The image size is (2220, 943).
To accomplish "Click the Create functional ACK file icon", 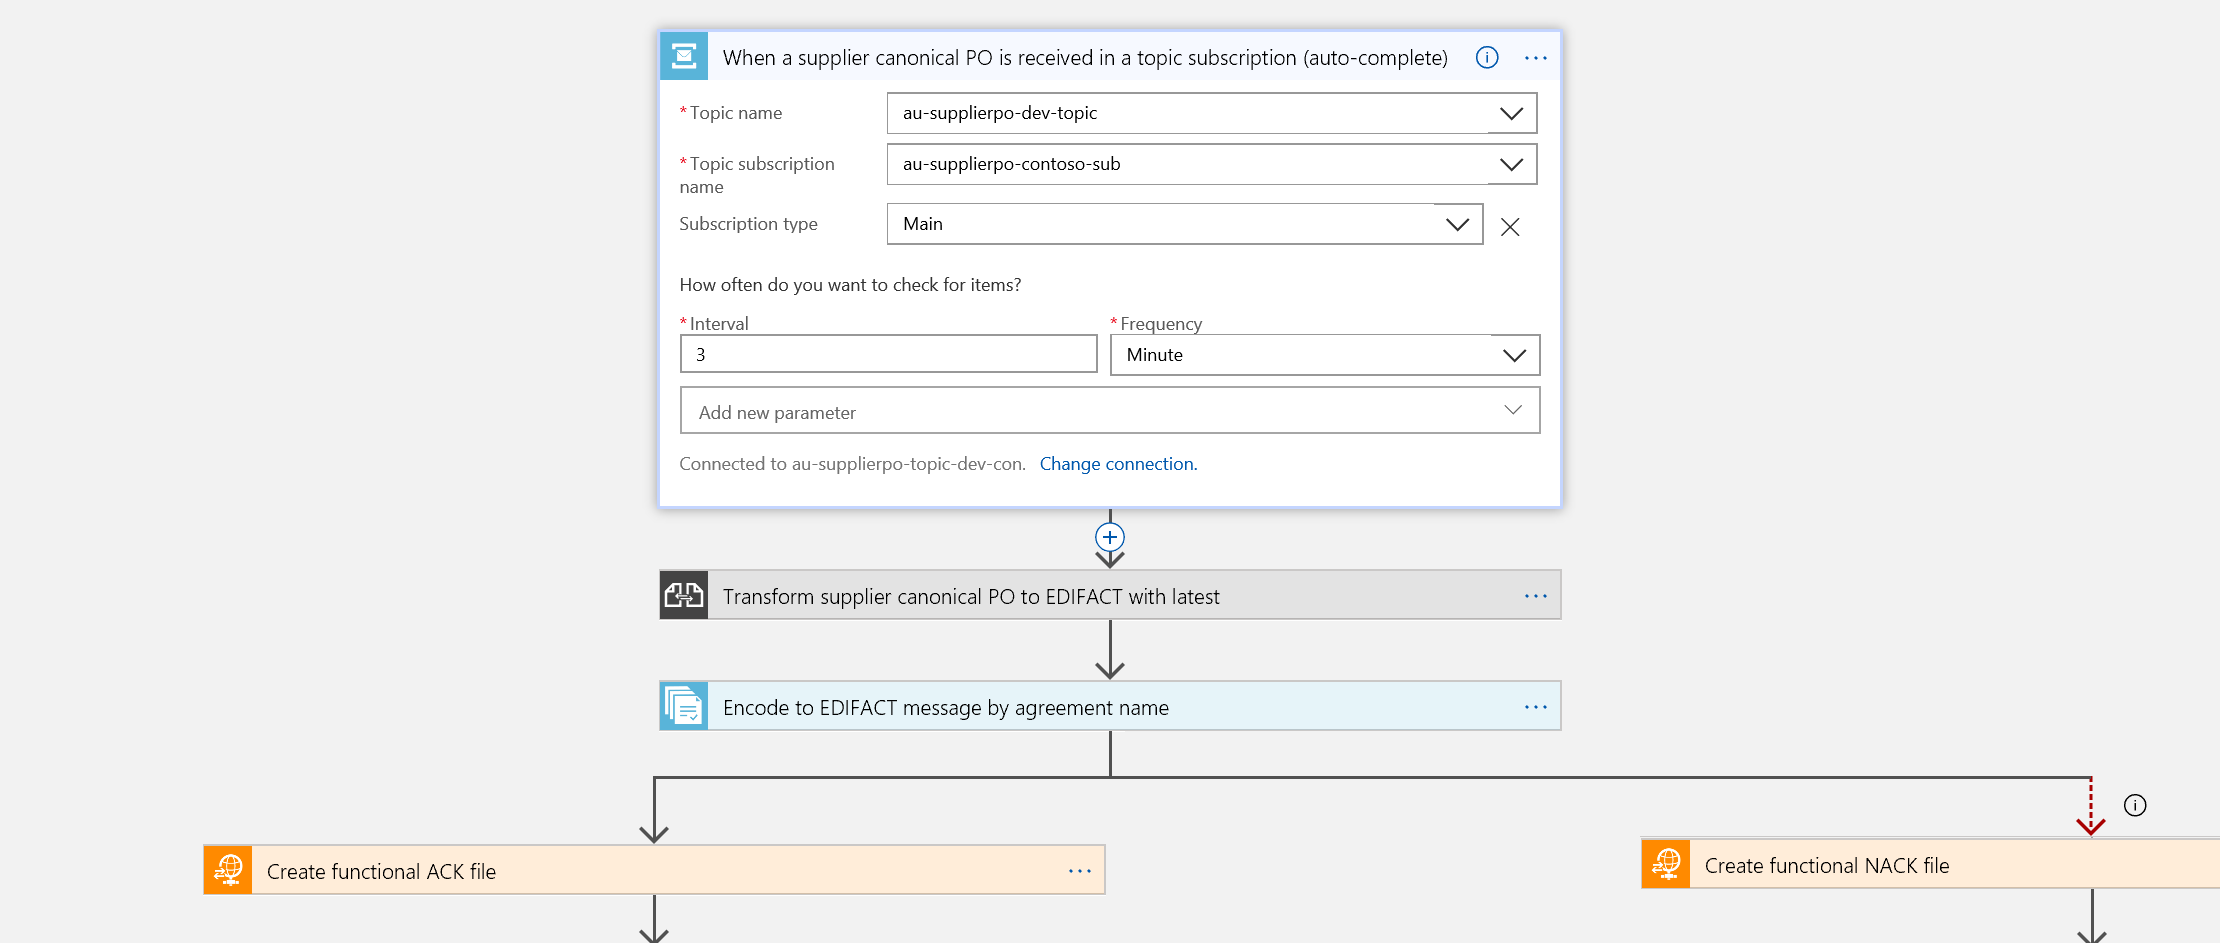I will 228,870.
